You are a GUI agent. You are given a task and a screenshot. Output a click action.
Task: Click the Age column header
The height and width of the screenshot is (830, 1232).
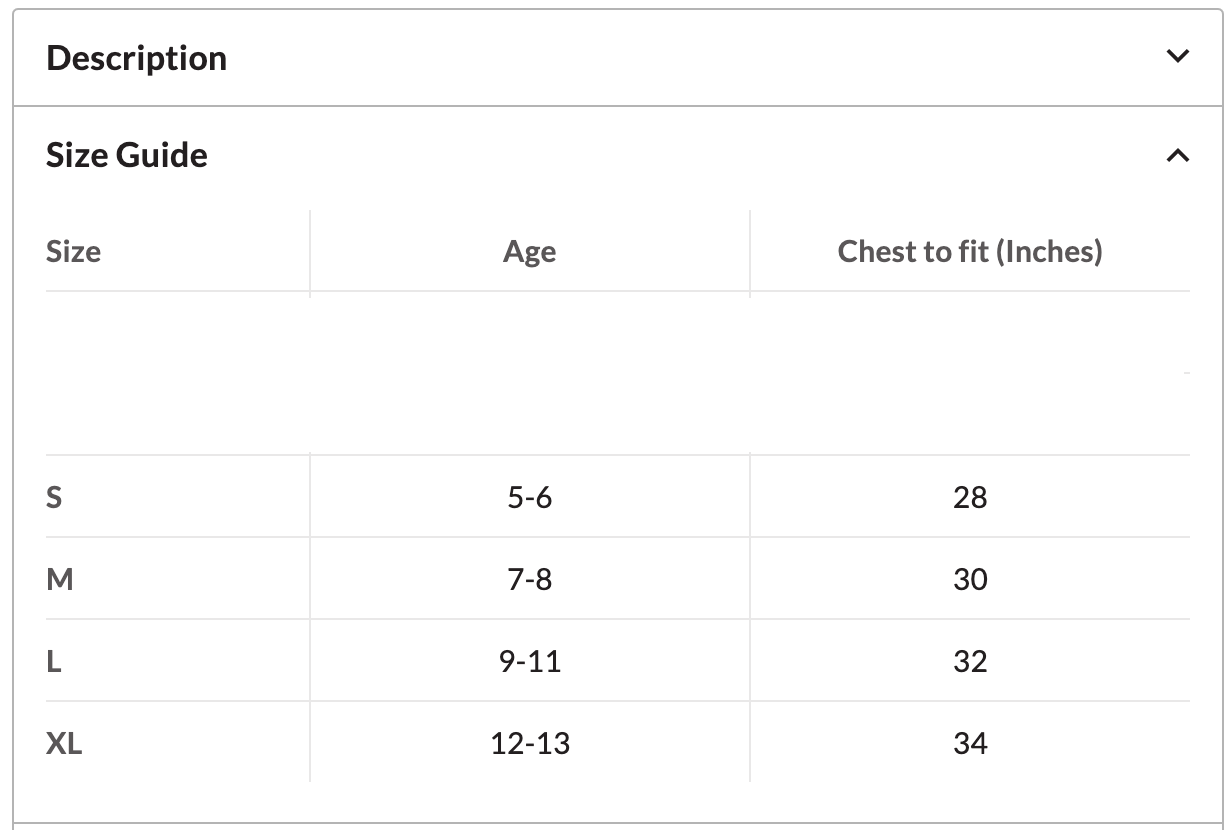(529, 251)
